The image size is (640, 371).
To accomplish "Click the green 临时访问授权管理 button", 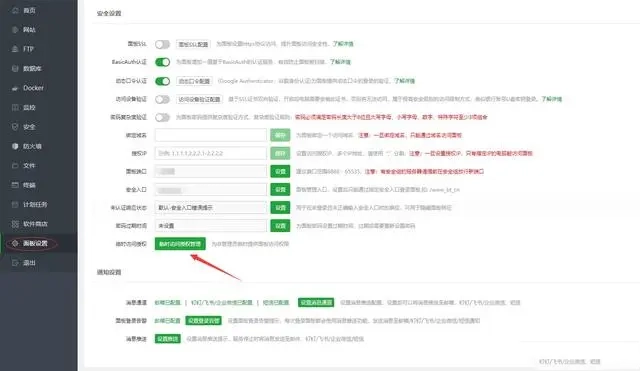I will point(180,244).
